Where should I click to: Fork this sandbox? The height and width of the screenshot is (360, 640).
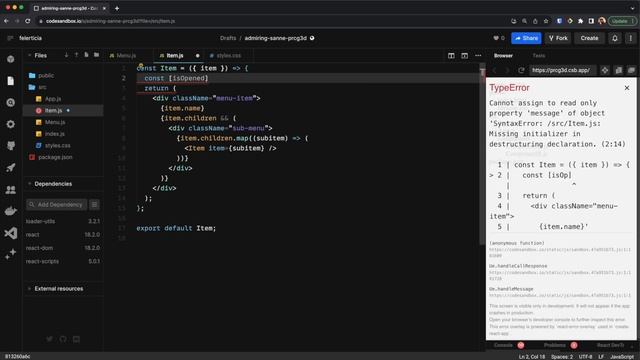(558, 38)
